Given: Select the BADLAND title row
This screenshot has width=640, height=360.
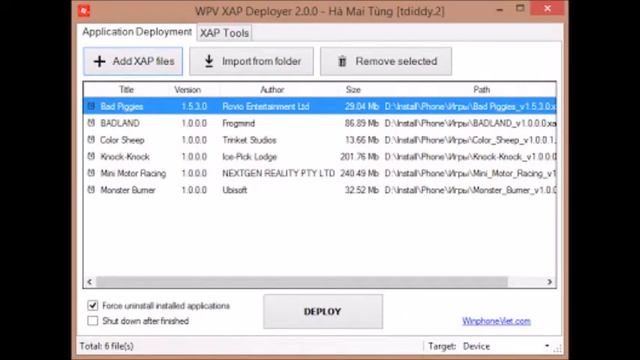Looking at the screenshot, I should click(120, 123).
